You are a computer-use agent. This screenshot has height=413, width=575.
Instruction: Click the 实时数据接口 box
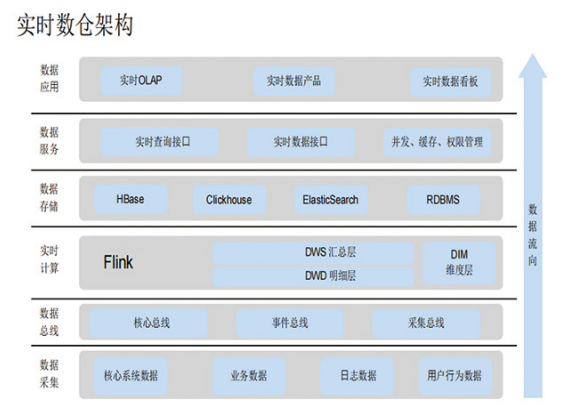[x=301, y=142]
